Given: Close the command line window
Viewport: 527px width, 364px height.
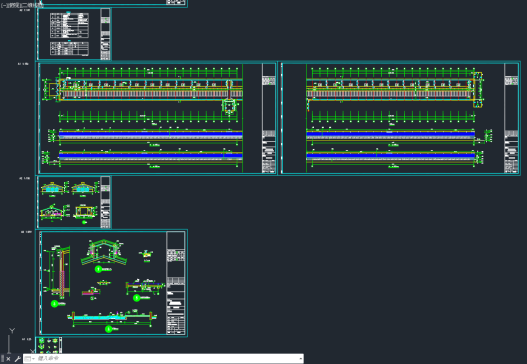Looking at the screenshot, I should 8,359.
